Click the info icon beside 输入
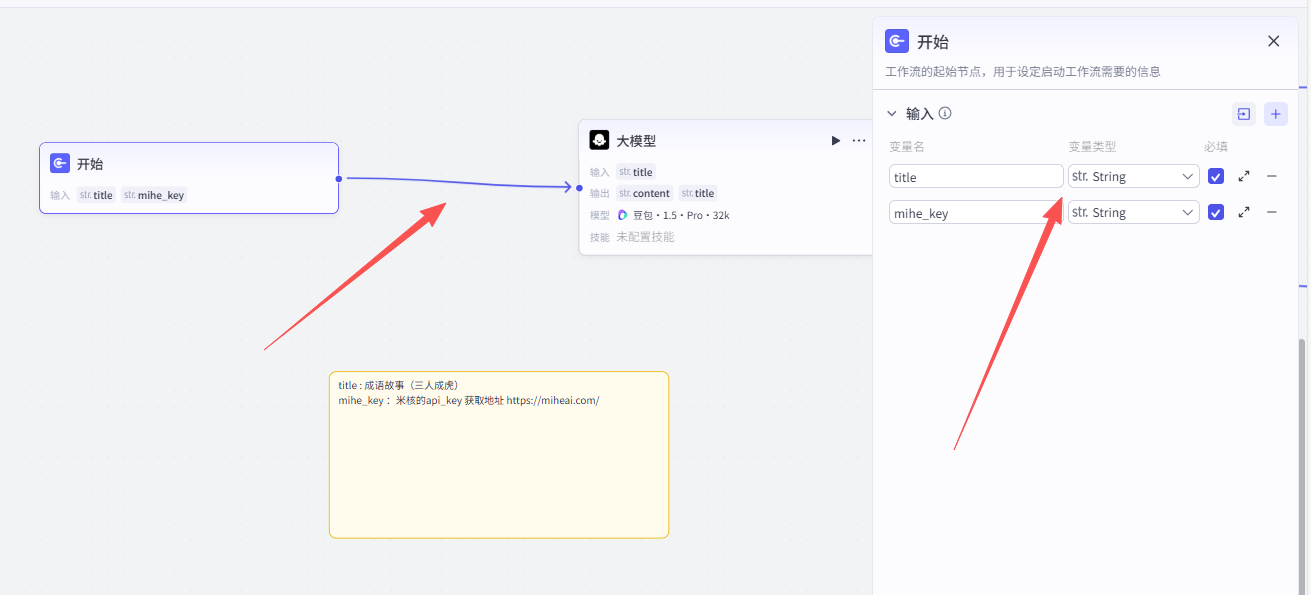 click(x=945, y=113)
